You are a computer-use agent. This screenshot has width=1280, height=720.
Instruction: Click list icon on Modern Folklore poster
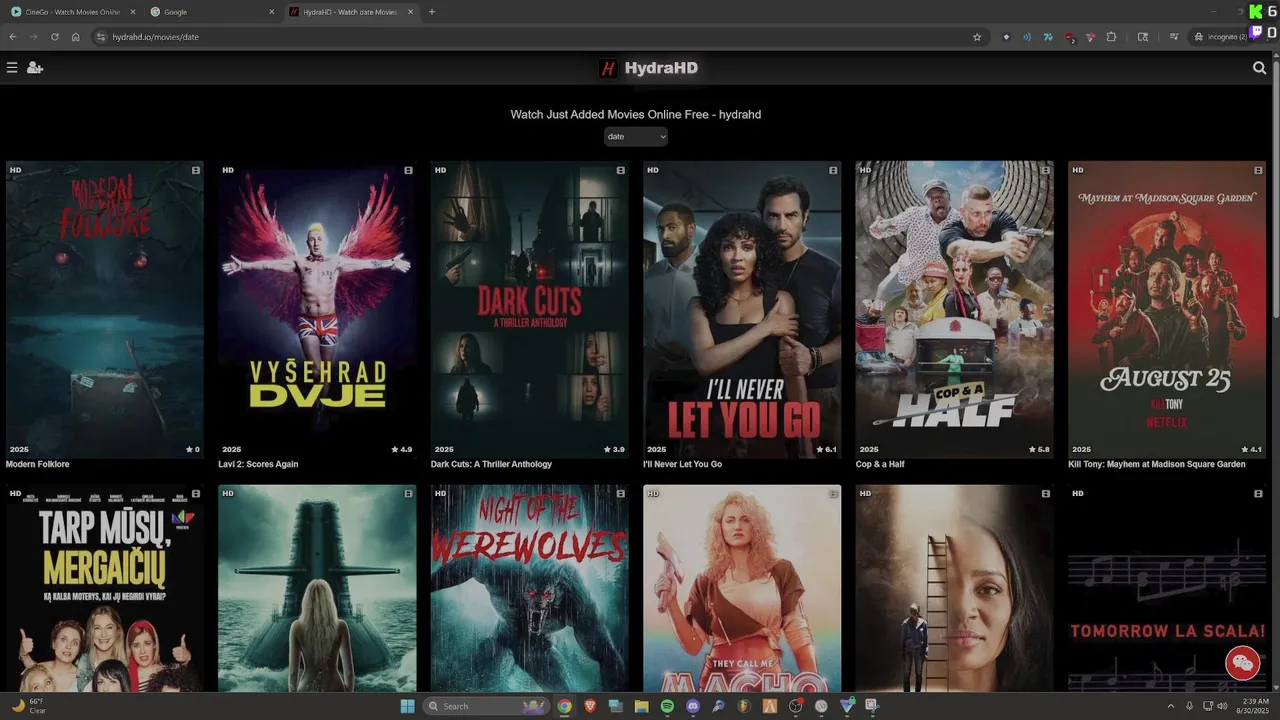click(x=196, y=170)
